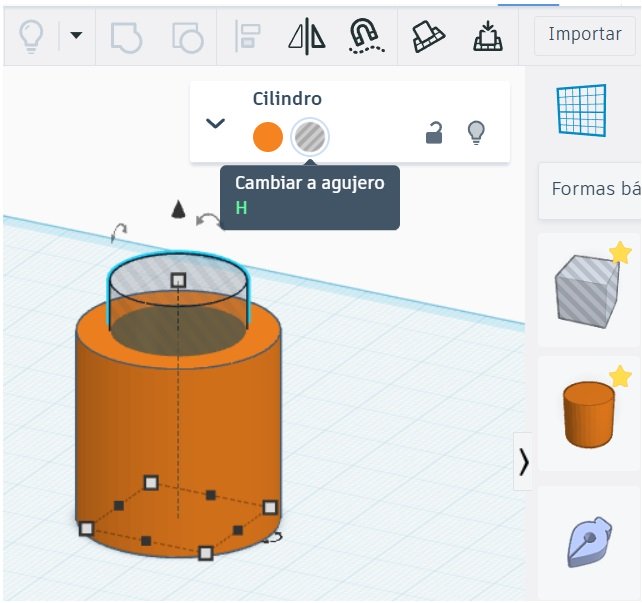Image resolution: width=642 pixels, height=603 pixels.
Task: Open the dropdown arrow beside the lightbulb
Action: coord(76,36)
